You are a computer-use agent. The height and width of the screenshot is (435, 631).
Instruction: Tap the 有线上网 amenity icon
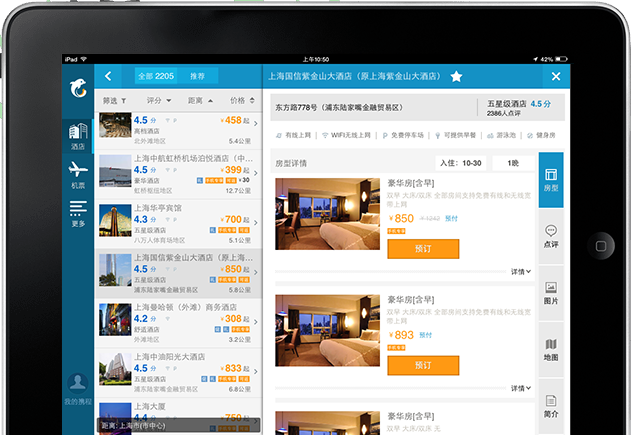coord(278,136)
